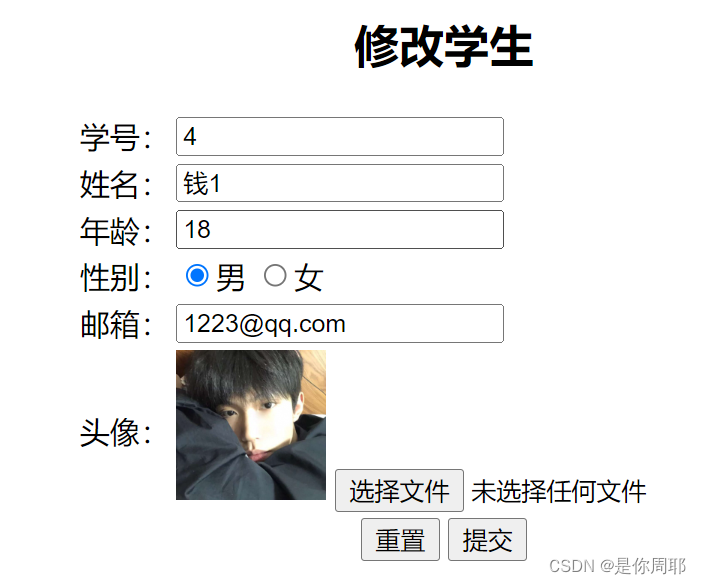Focus the 姓名 field with 钱1

coord(340,183)
